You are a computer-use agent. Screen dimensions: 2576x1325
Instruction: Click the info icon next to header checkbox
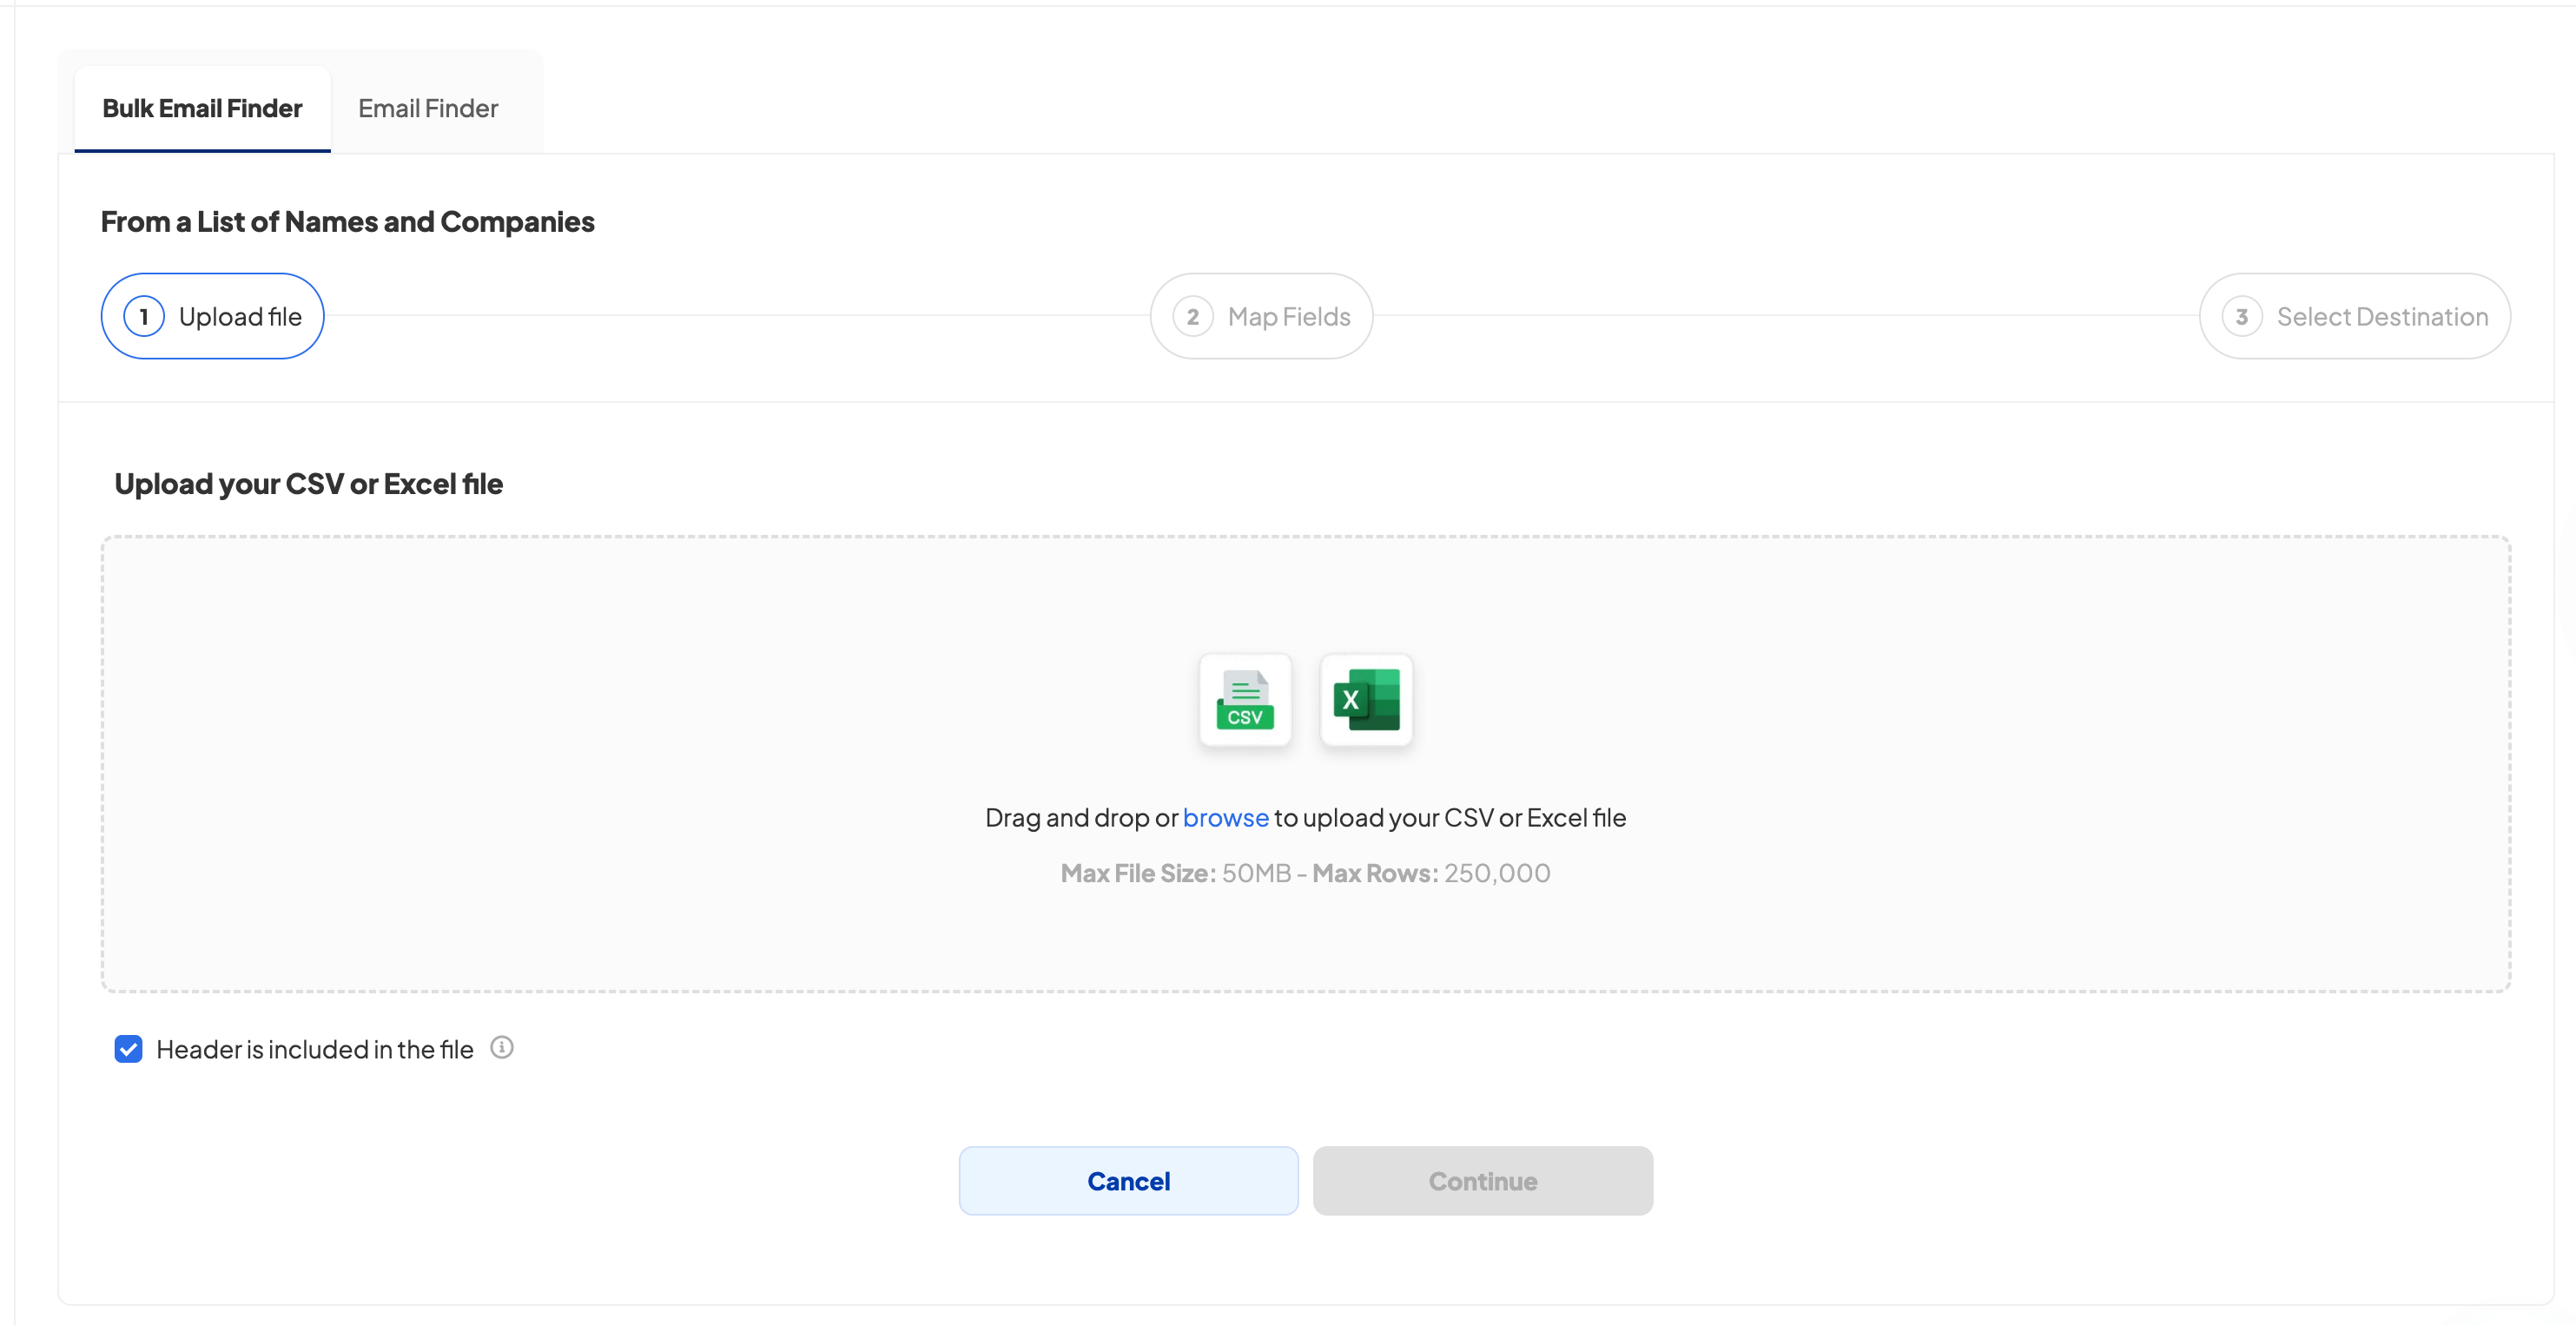501,1048
